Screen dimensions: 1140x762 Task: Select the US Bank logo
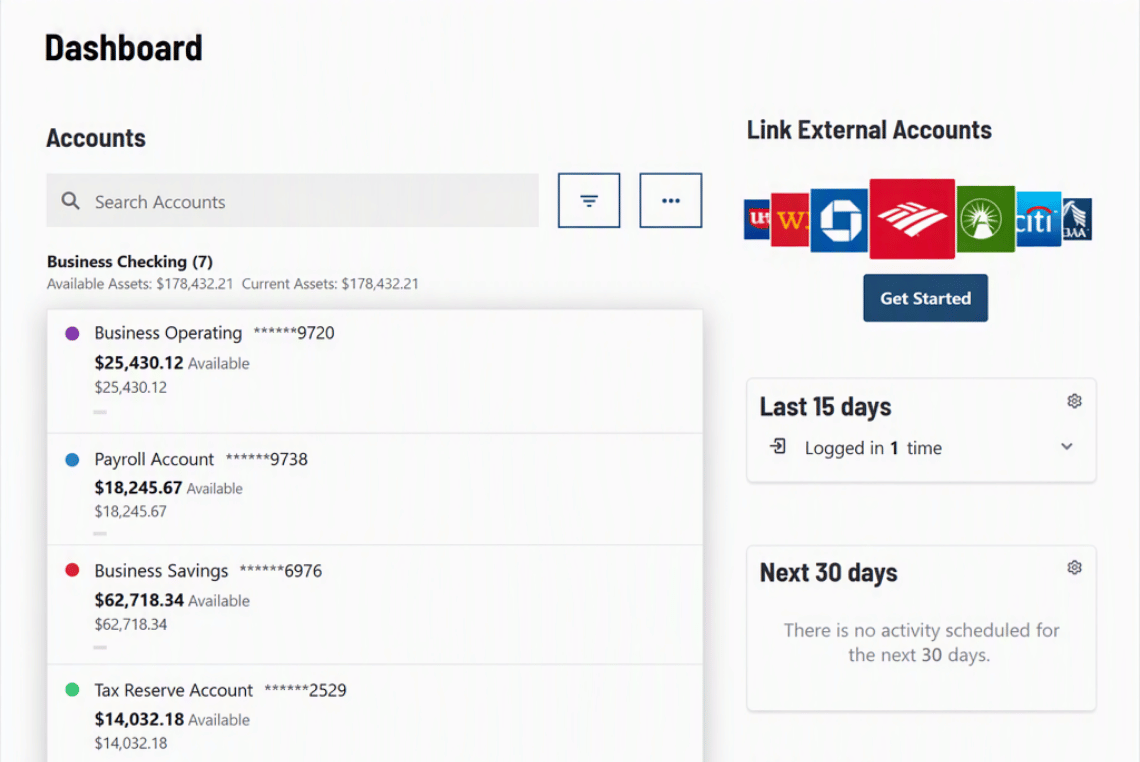757,219
